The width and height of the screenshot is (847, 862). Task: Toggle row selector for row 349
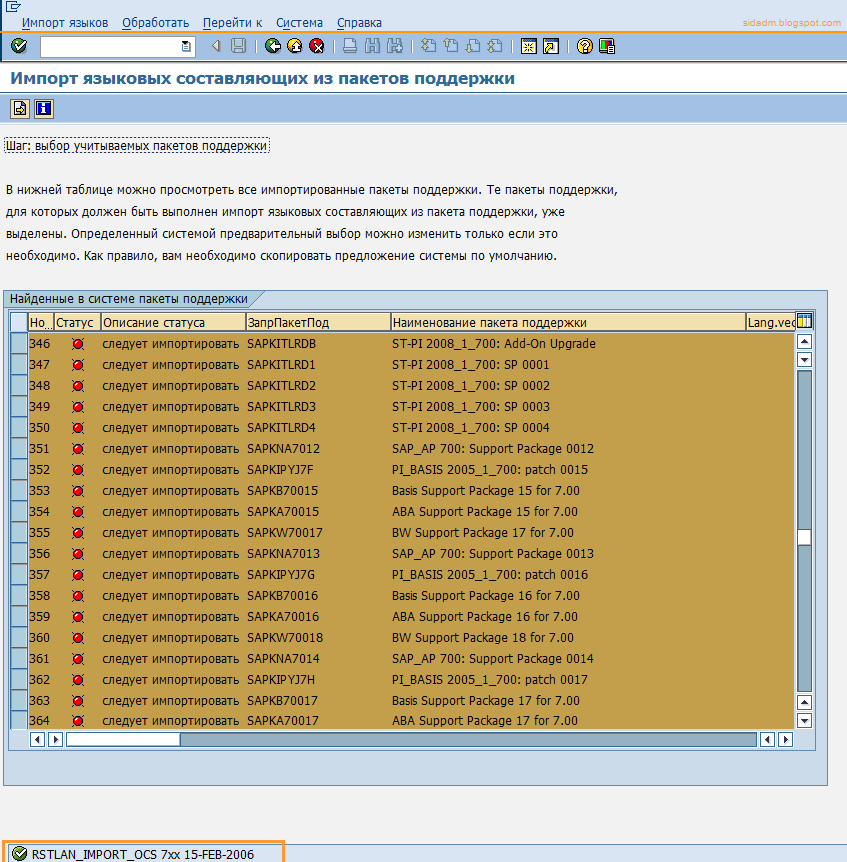point(19,407)
